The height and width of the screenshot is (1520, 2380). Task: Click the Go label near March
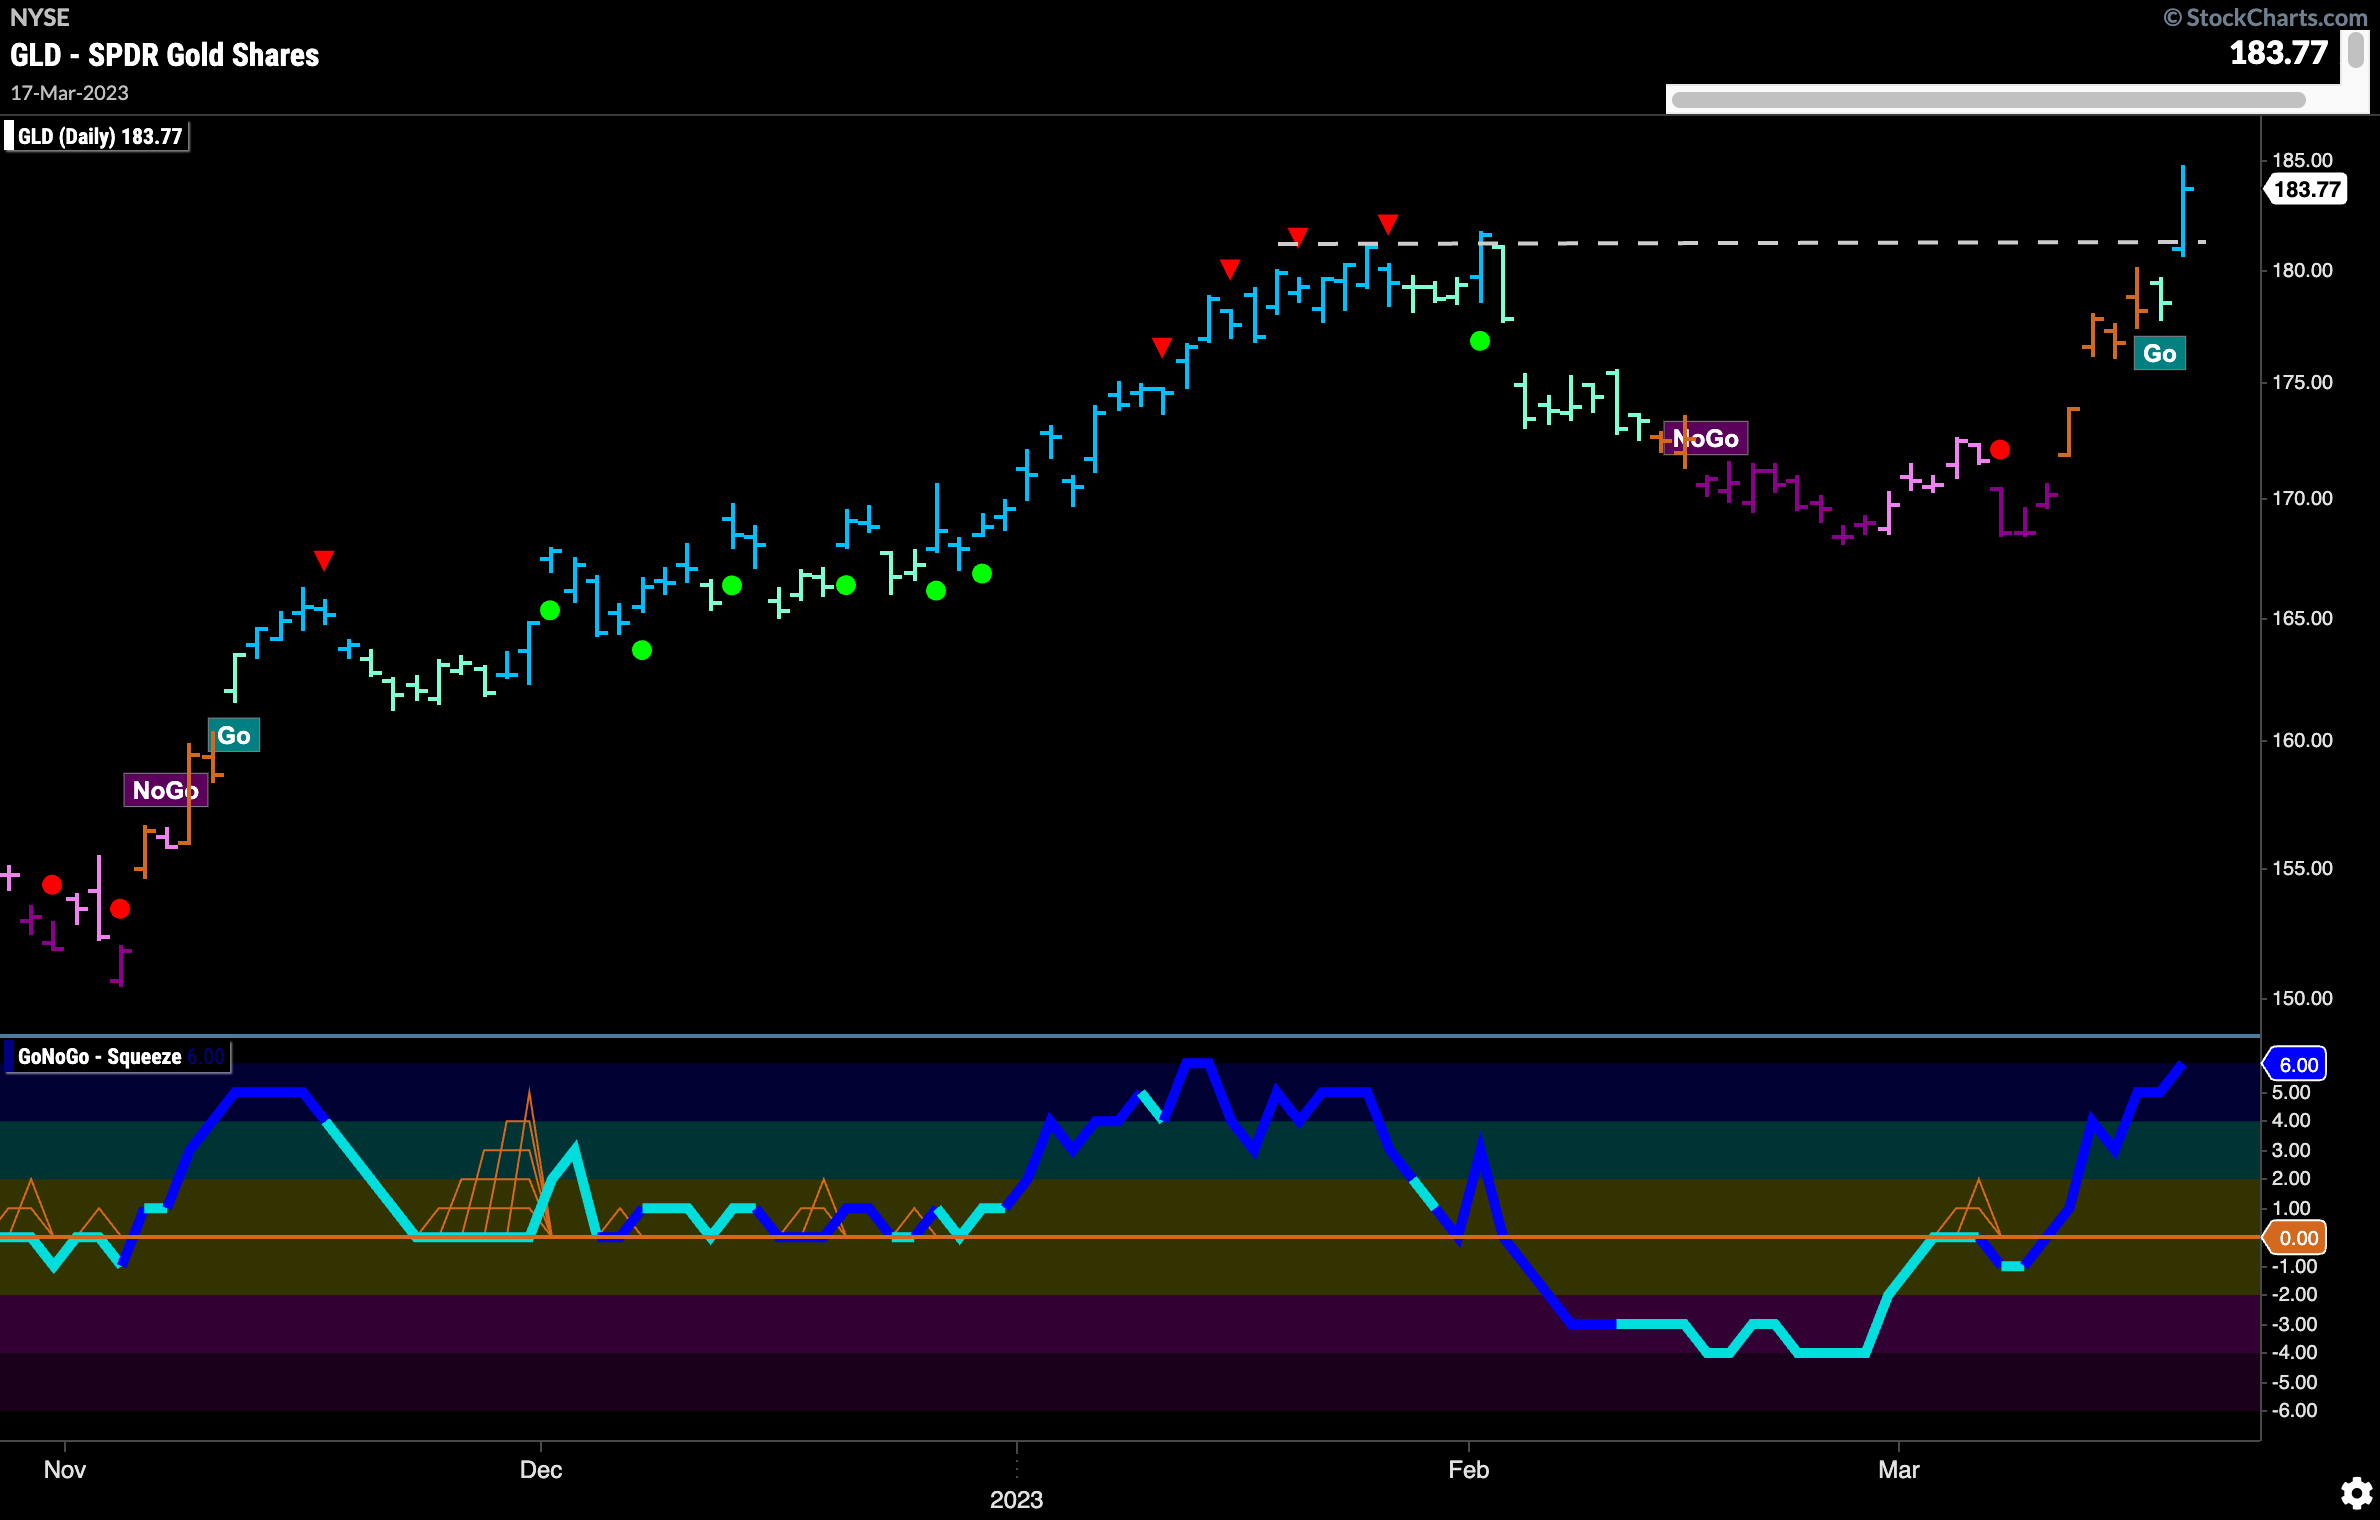click(2160, 353)
